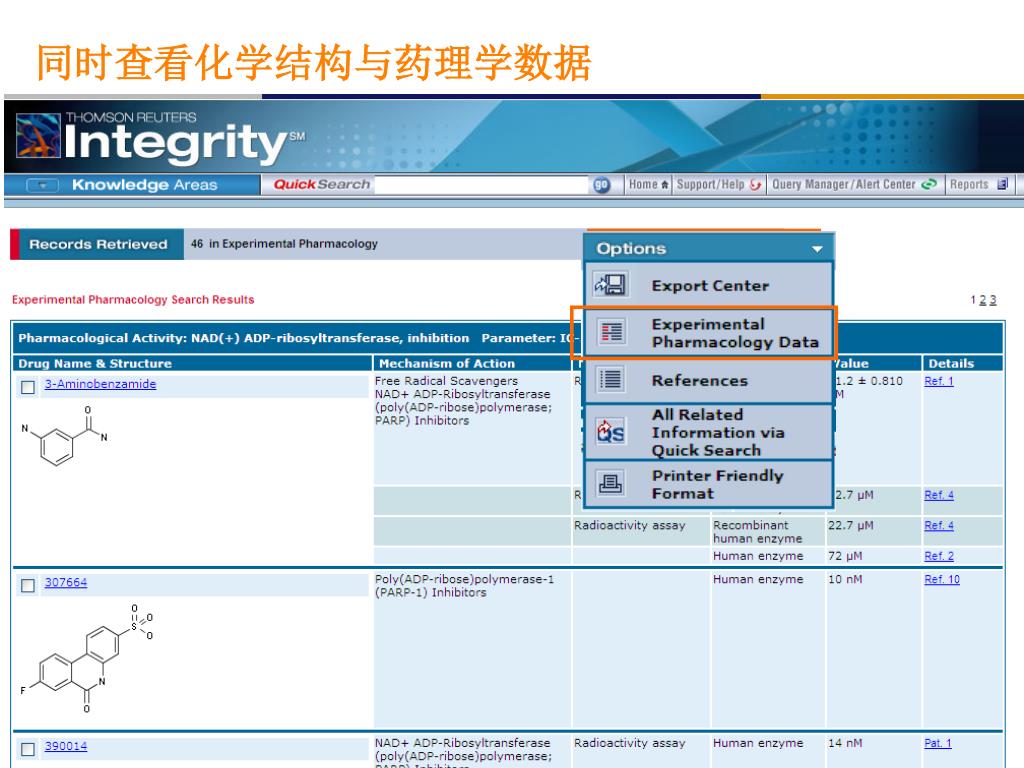Click '46 in Experimental Pharmacology' text

(x=284, y=244)
